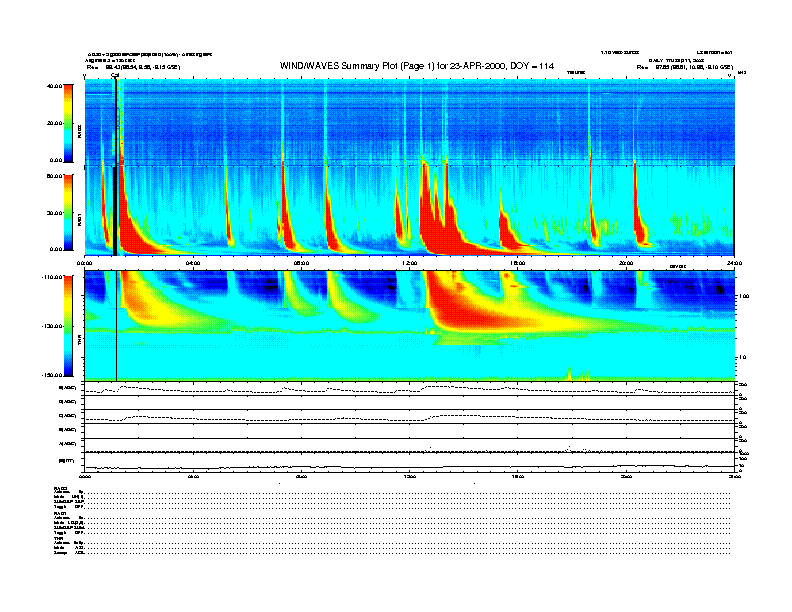Click the WIND/WAVES Summary Plot title
Image resolution: width=792 pixels, height=612 pixels.
point(417,66)
